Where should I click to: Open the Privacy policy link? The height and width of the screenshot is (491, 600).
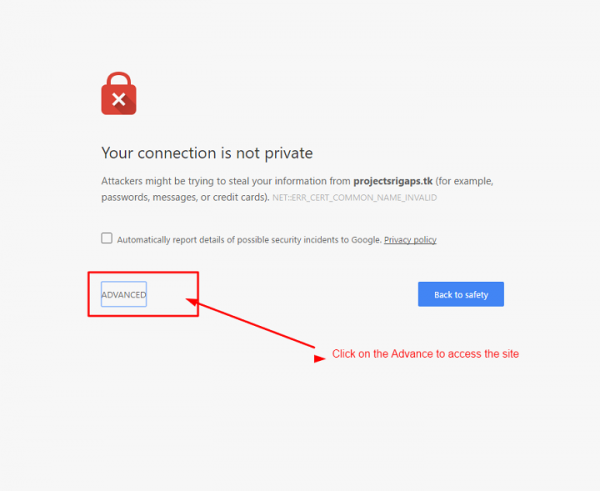410,240
